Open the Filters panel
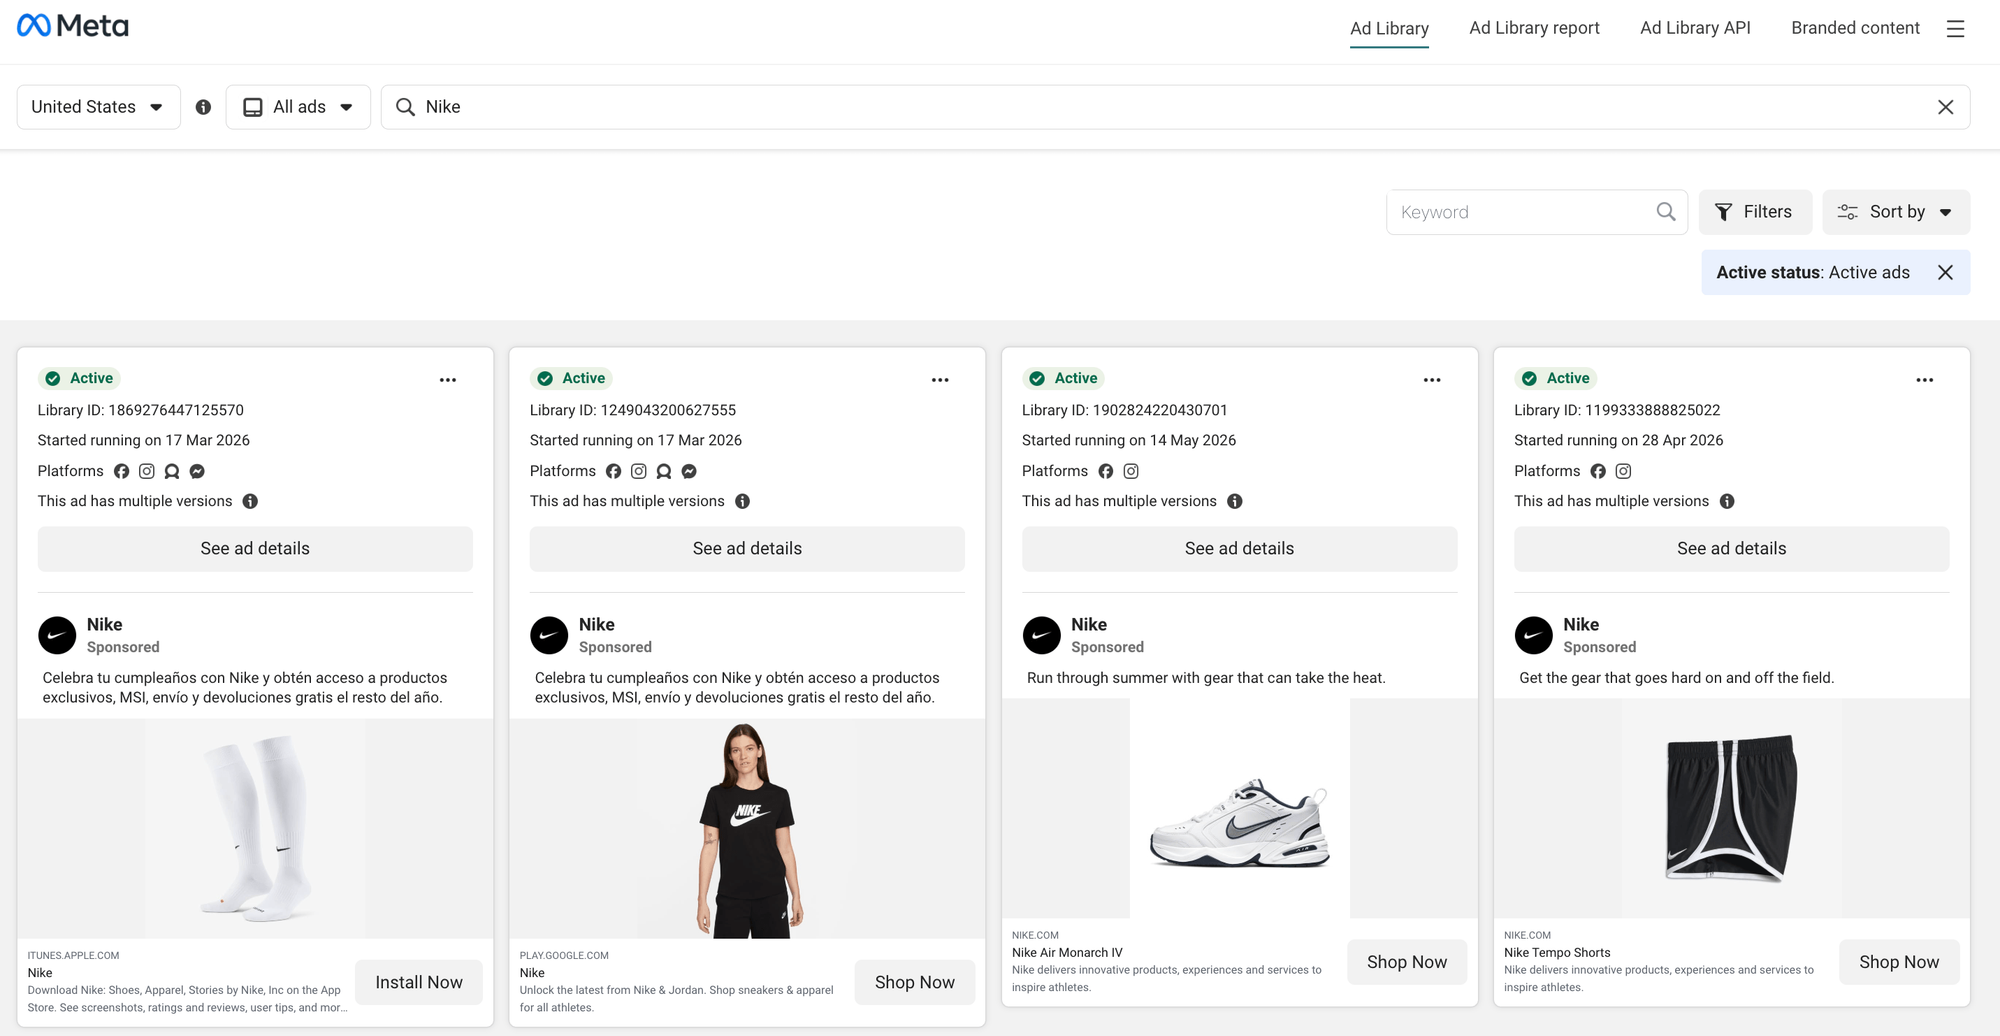This screenshot has height=1036, width=2000. tap(1755, 212)
